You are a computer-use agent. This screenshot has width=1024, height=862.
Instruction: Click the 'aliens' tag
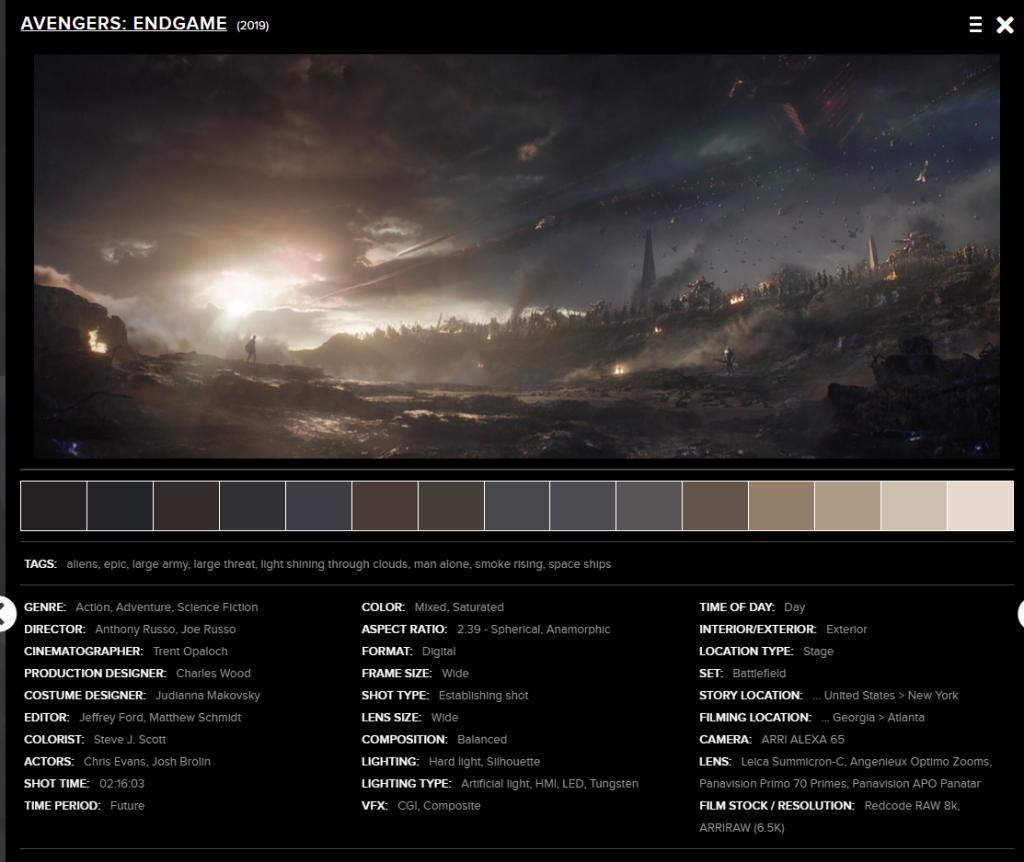(x=82, y=564)
